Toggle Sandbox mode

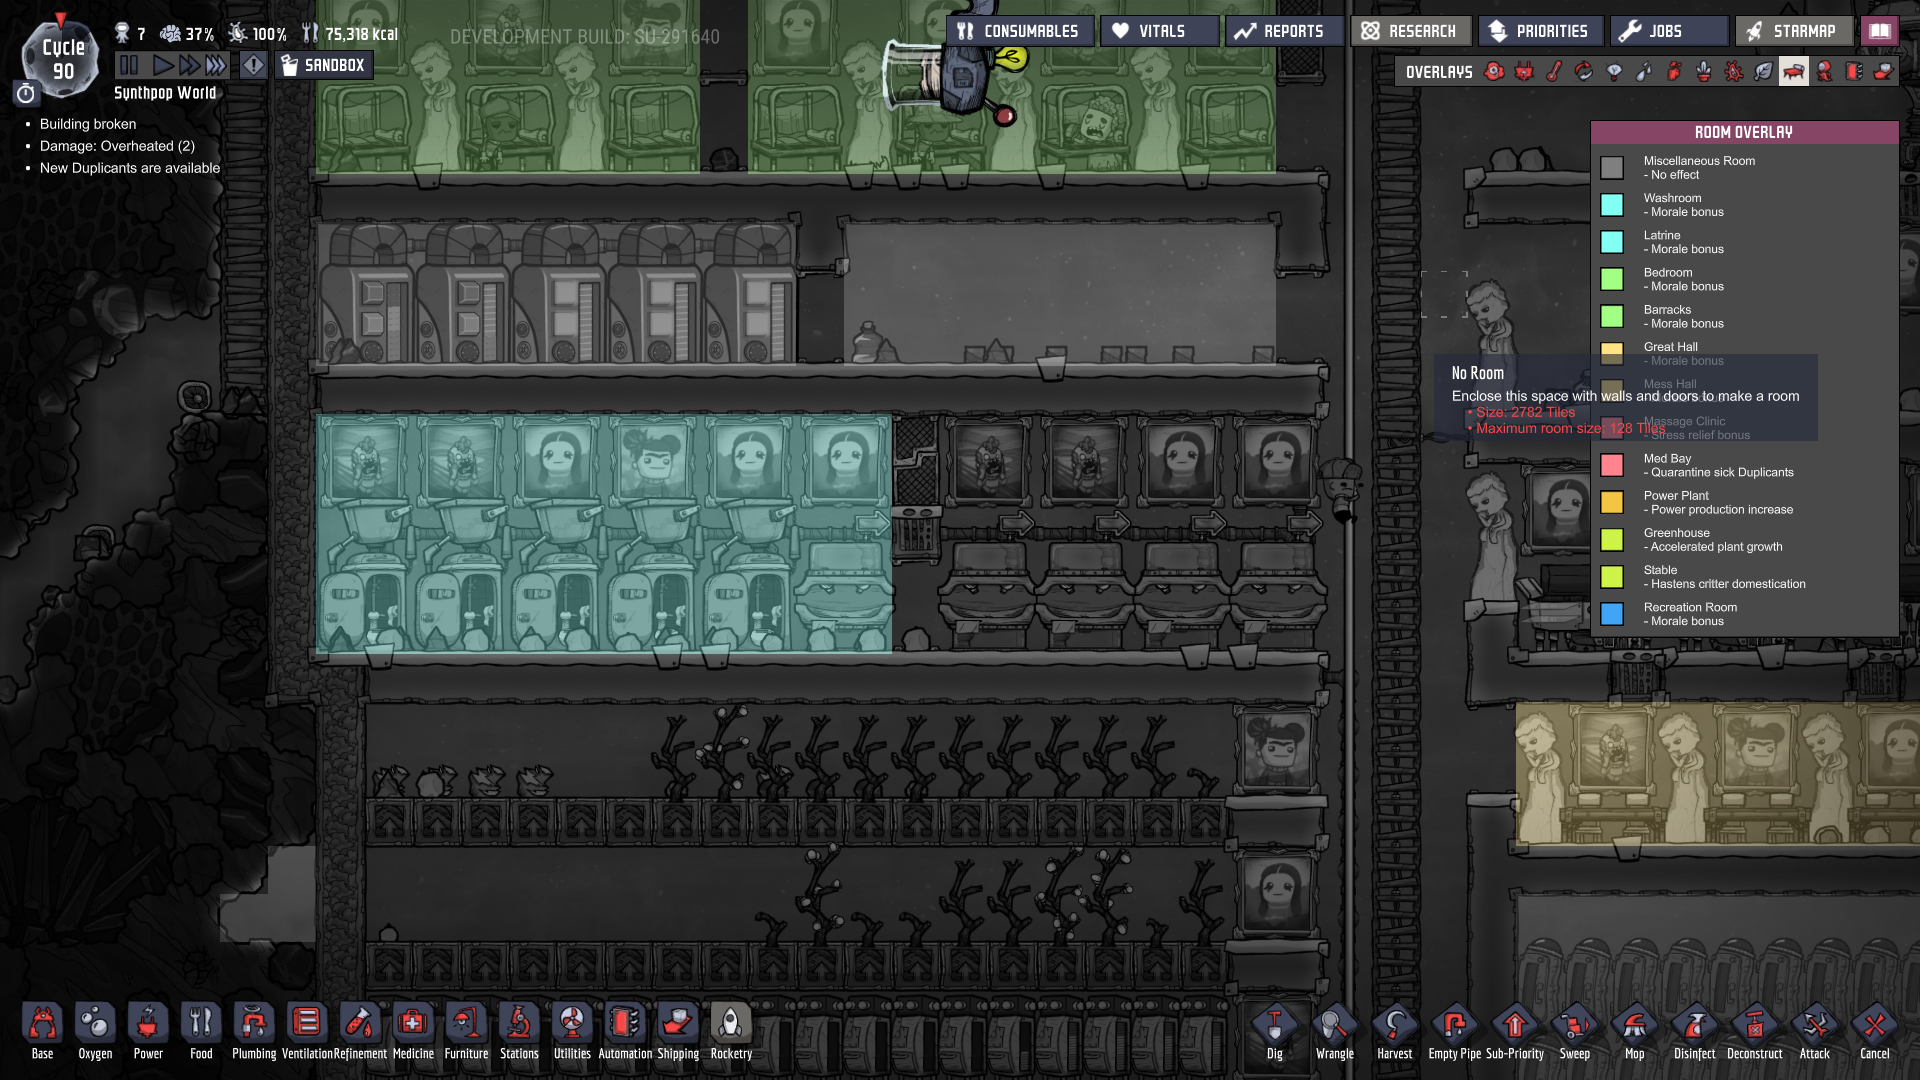pyautogui.click(x=323, y=66)
